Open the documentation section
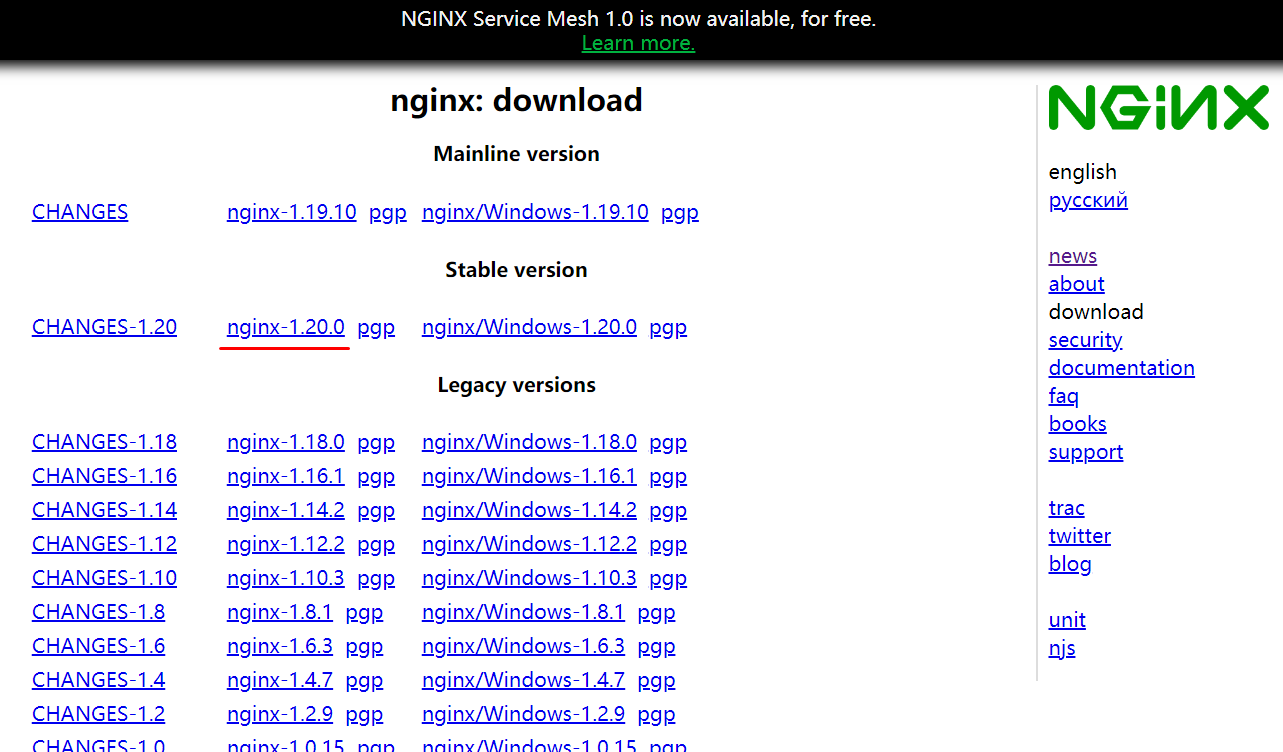 (1121, 368)
